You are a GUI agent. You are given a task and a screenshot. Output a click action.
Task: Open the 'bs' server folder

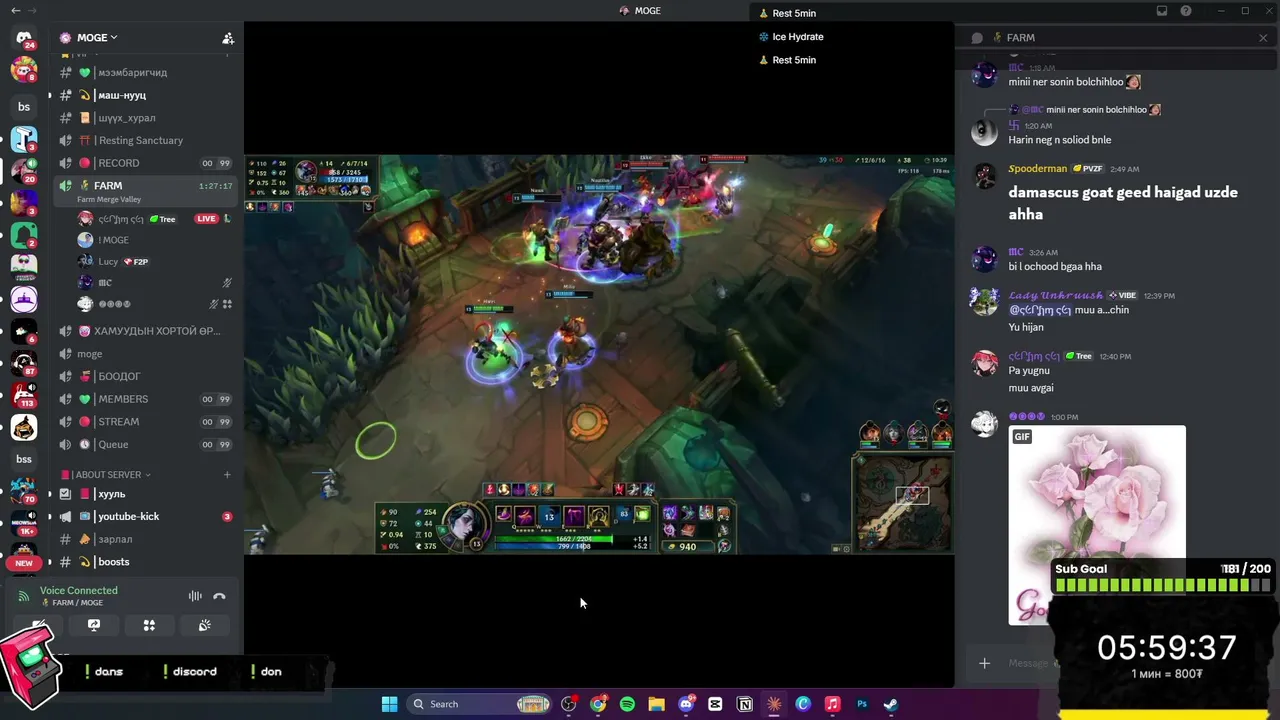(x=24, y=107)
